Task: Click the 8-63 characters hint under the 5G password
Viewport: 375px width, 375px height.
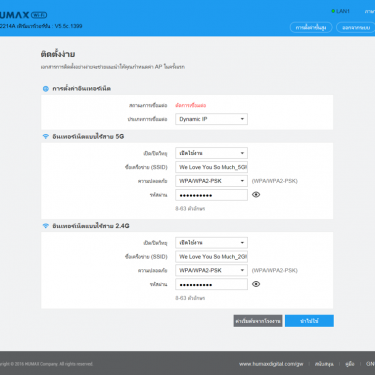Action: [190, 209]
